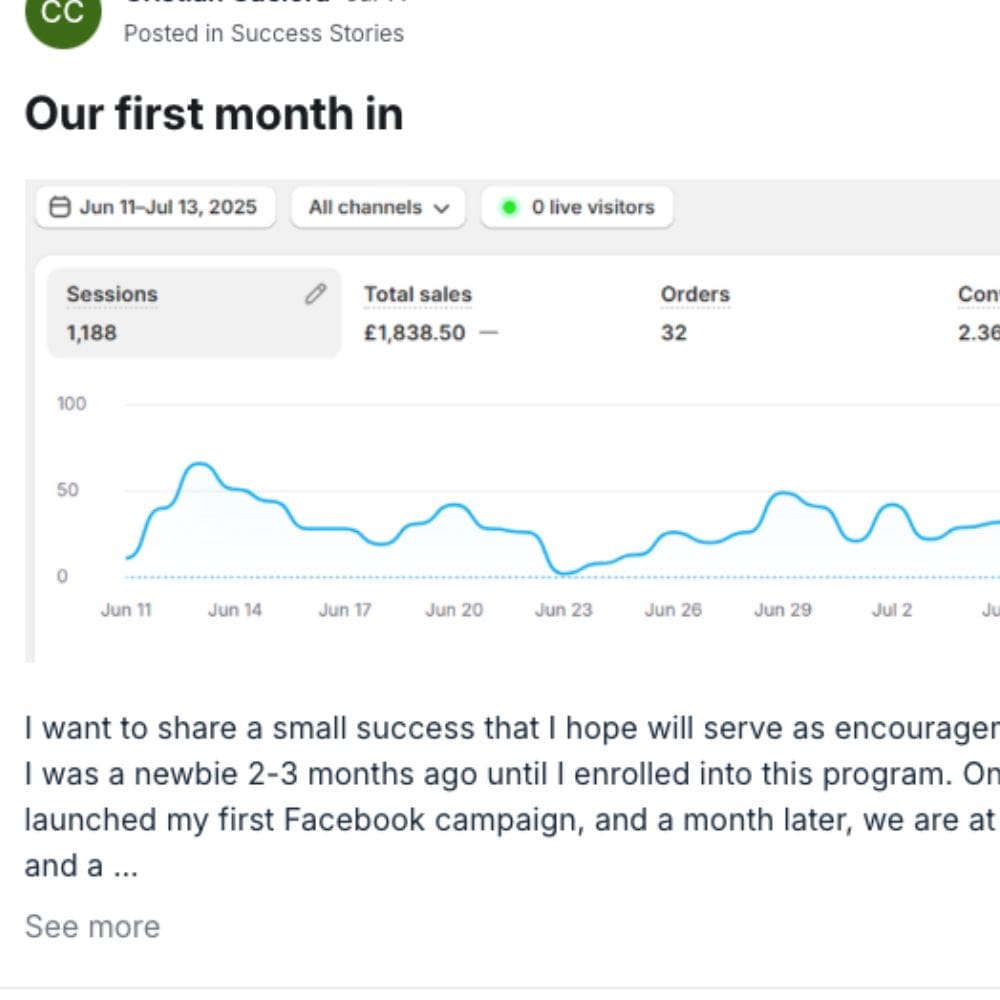Image resolution: width=1000 pixels, height=1000 pixels.
Task: Open the Success Stories category link
Action: 317,33
